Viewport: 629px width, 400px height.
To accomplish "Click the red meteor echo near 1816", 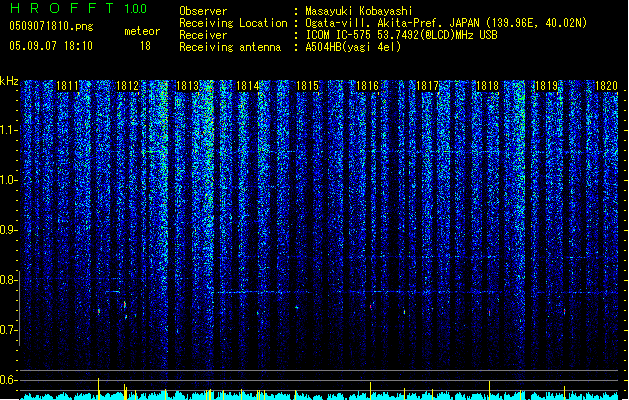I will [371, 307].
